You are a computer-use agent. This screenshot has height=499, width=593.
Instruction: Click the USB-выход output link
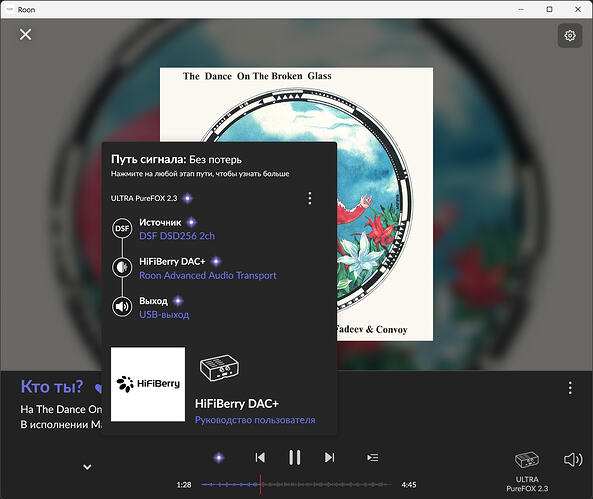coord(164,315)
